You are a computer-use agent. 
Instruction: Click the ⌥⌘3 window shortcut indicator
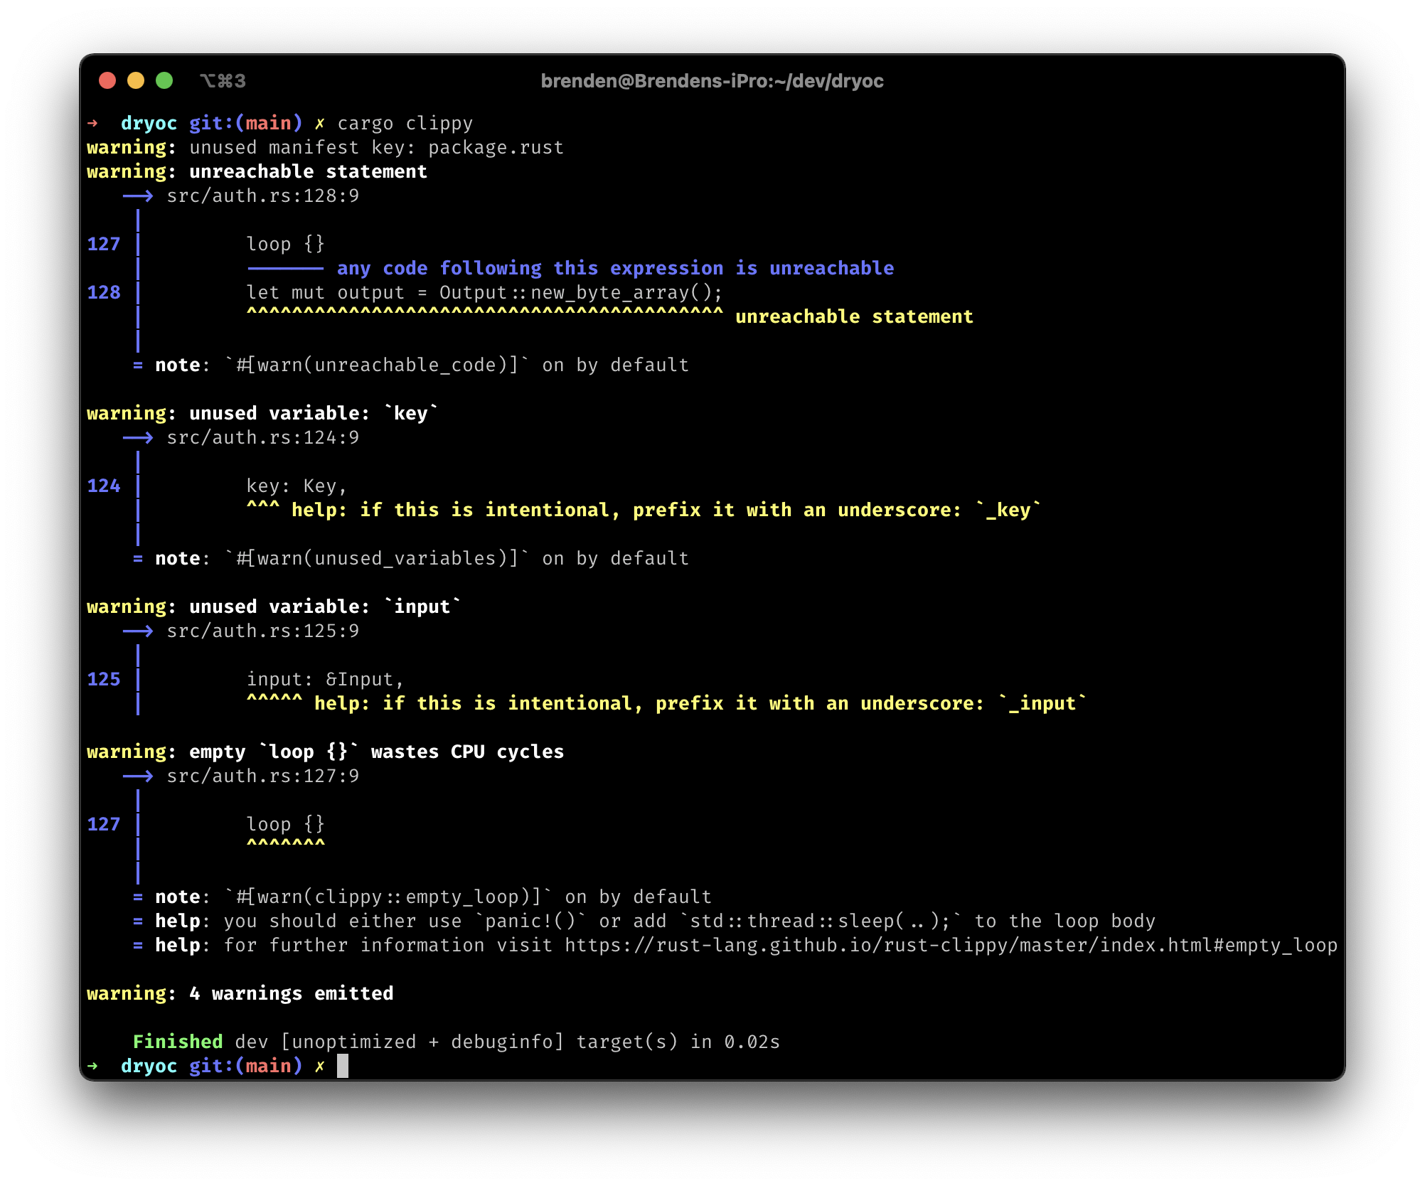(x=222, y=81)
